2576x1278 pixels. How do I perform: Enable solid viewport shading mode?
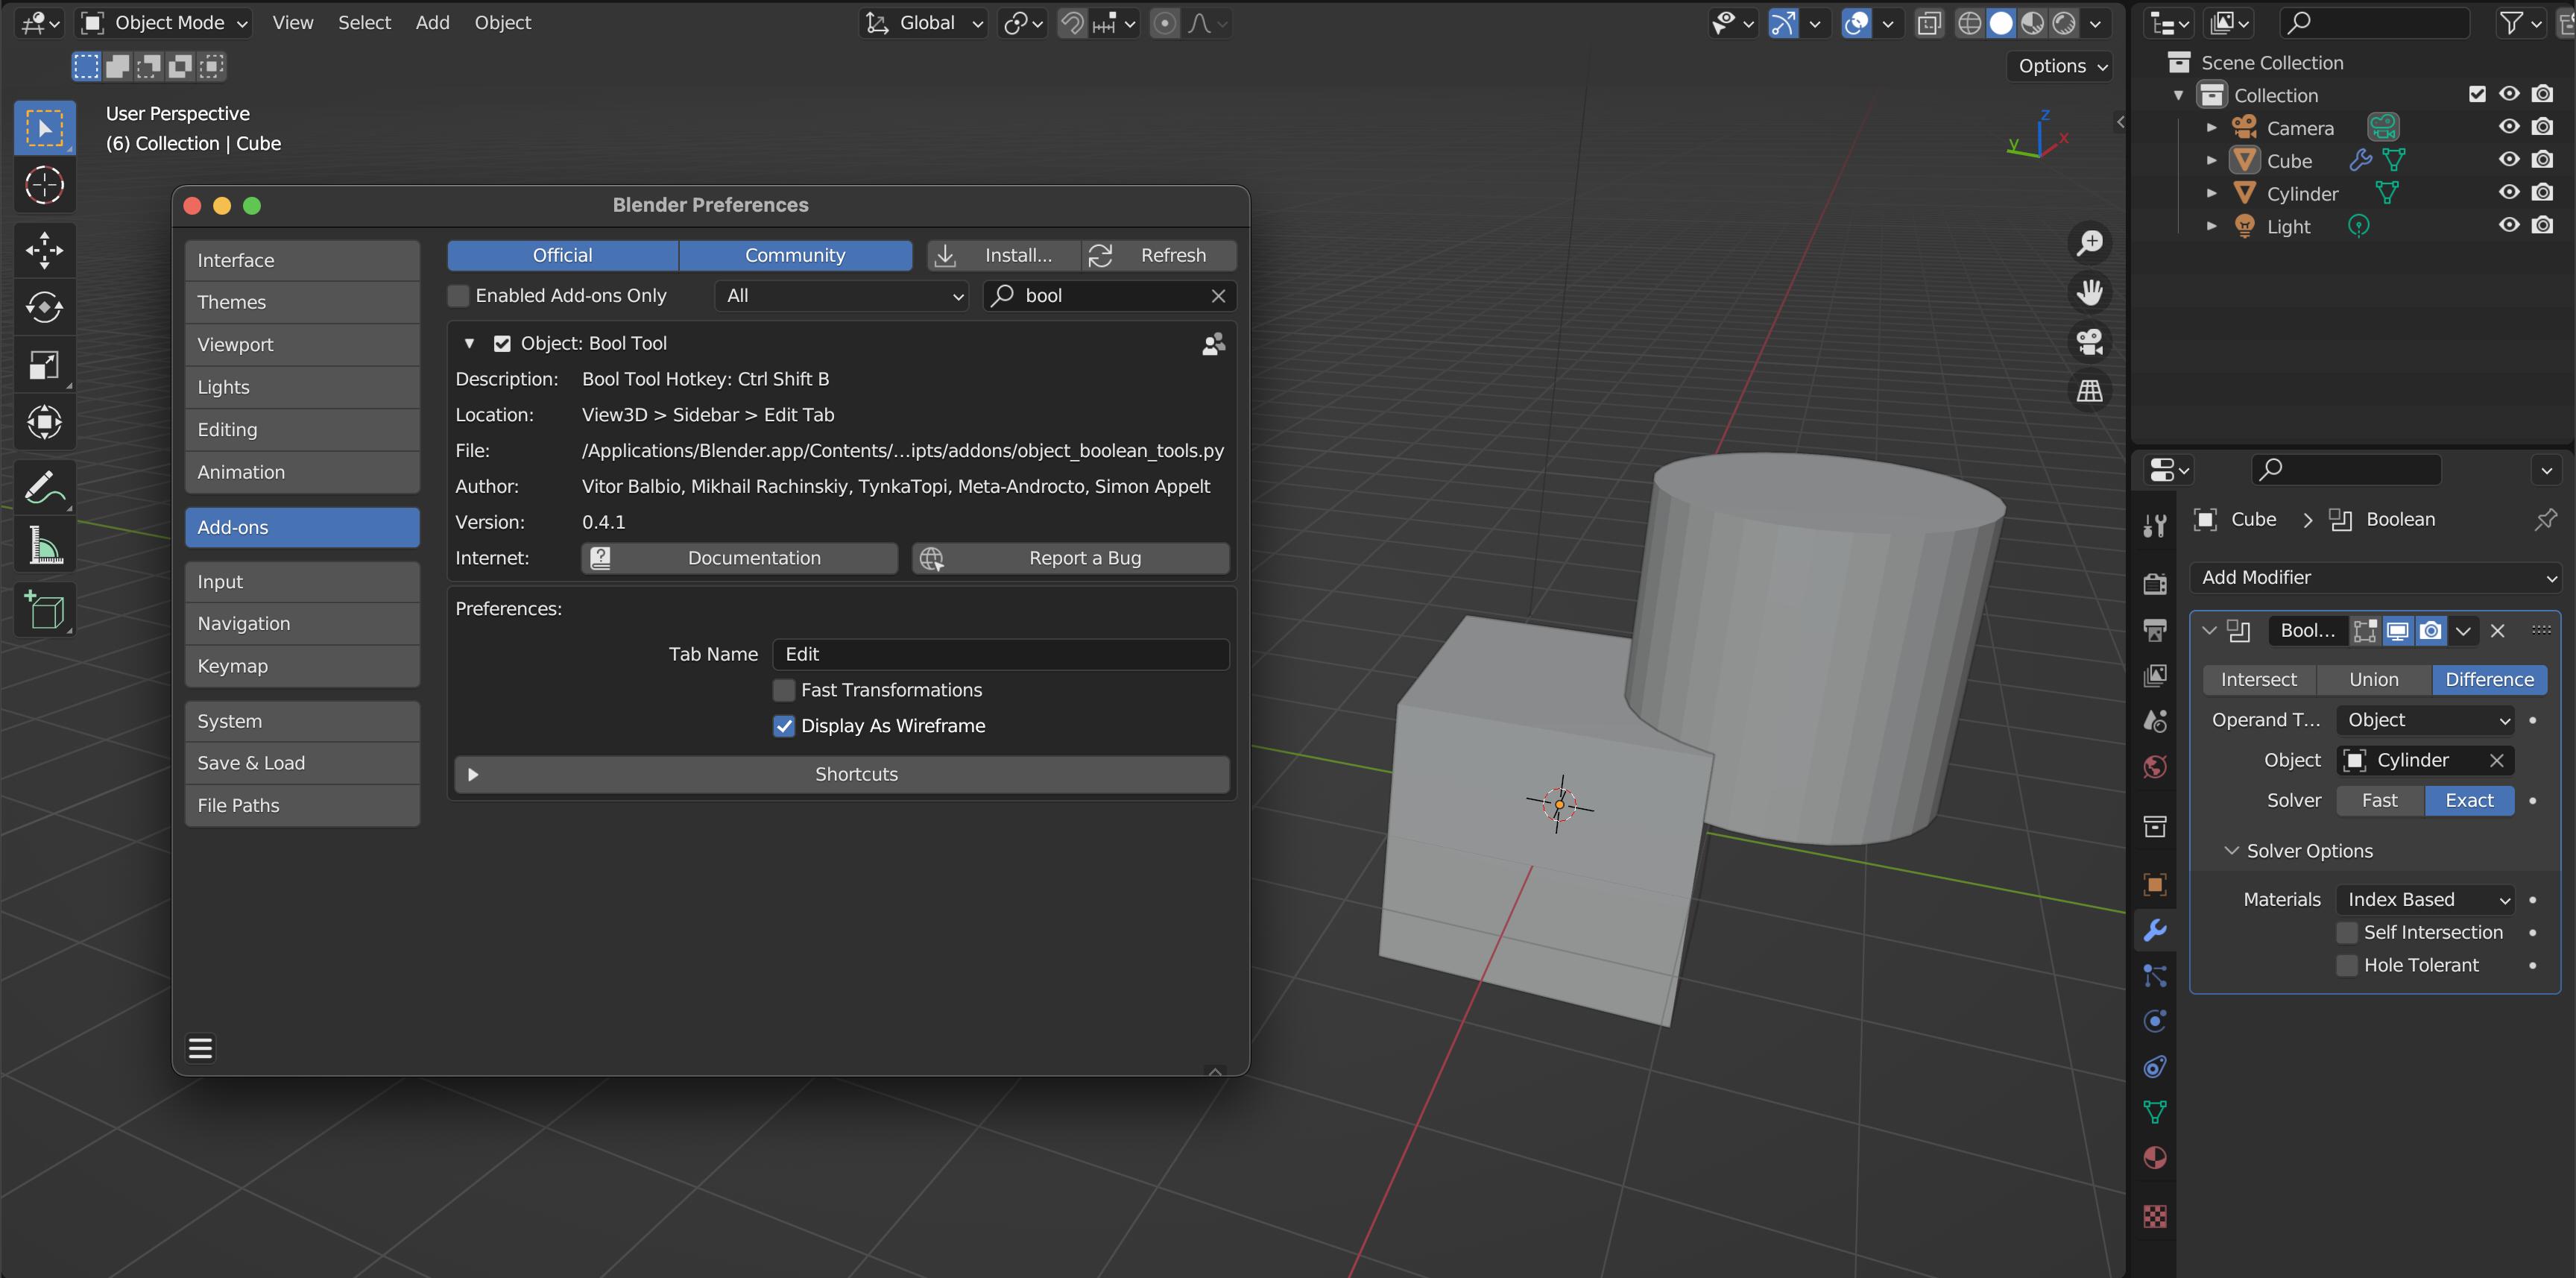click(x=2001, y=23)
